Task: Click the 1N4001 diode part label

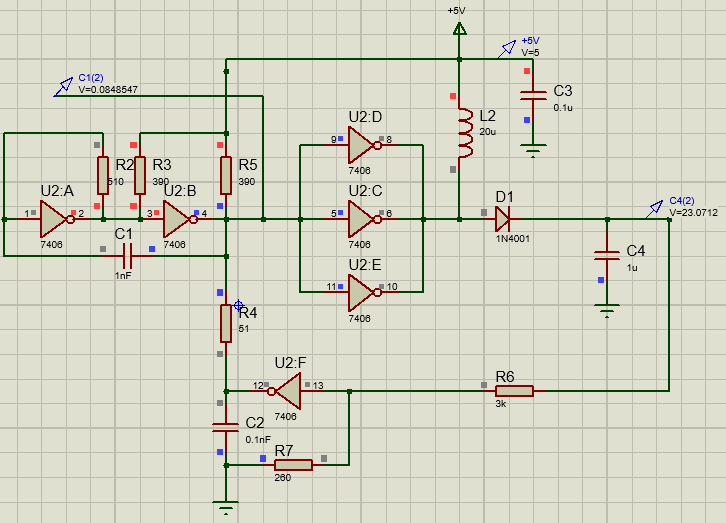Action: point(513,239)
